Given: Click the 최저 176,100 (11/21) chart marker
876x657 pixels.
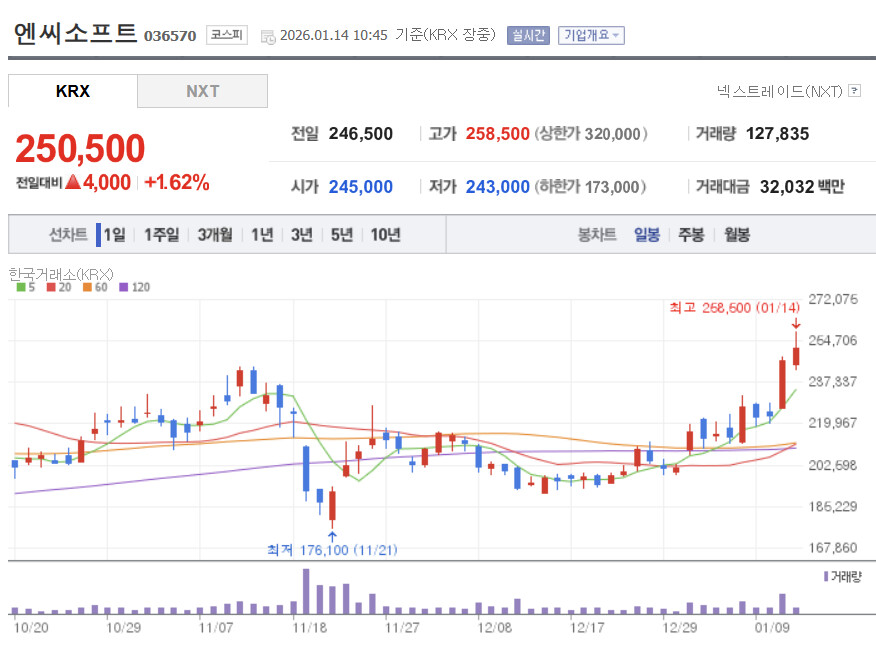Looking at the screenshot, I should click(332, 550).
